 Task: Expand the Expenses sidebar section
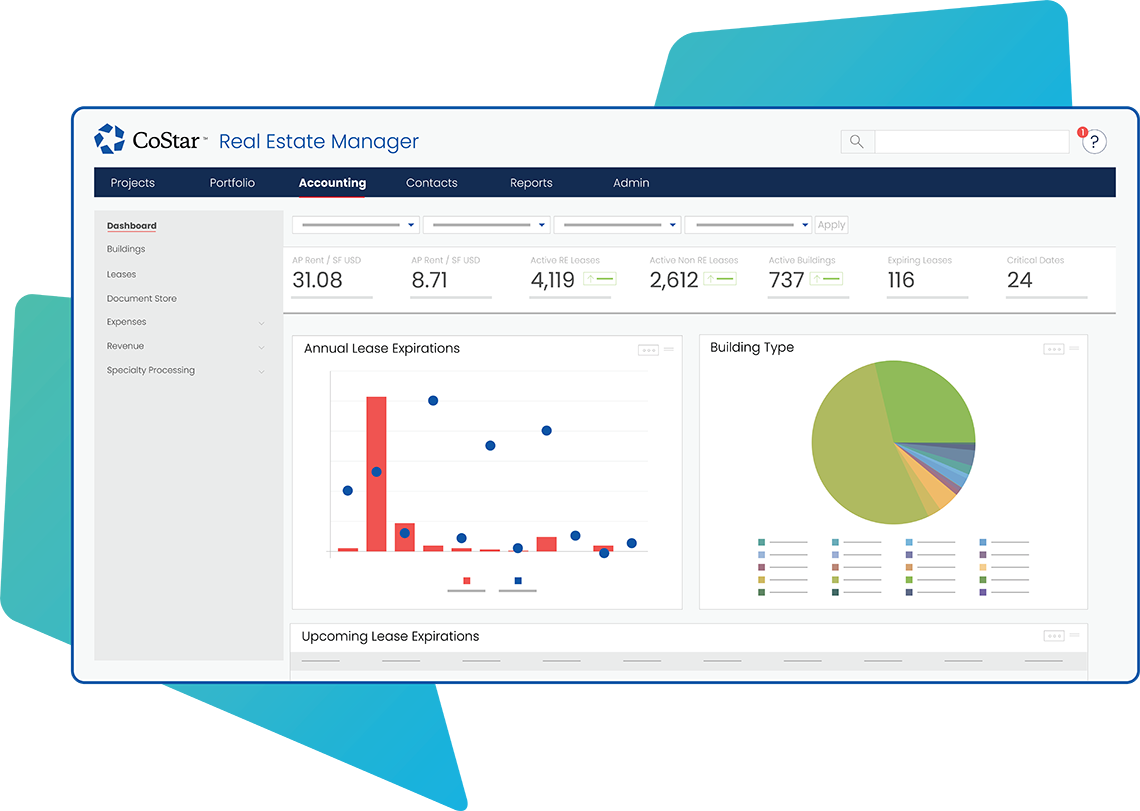pos(261,323)
